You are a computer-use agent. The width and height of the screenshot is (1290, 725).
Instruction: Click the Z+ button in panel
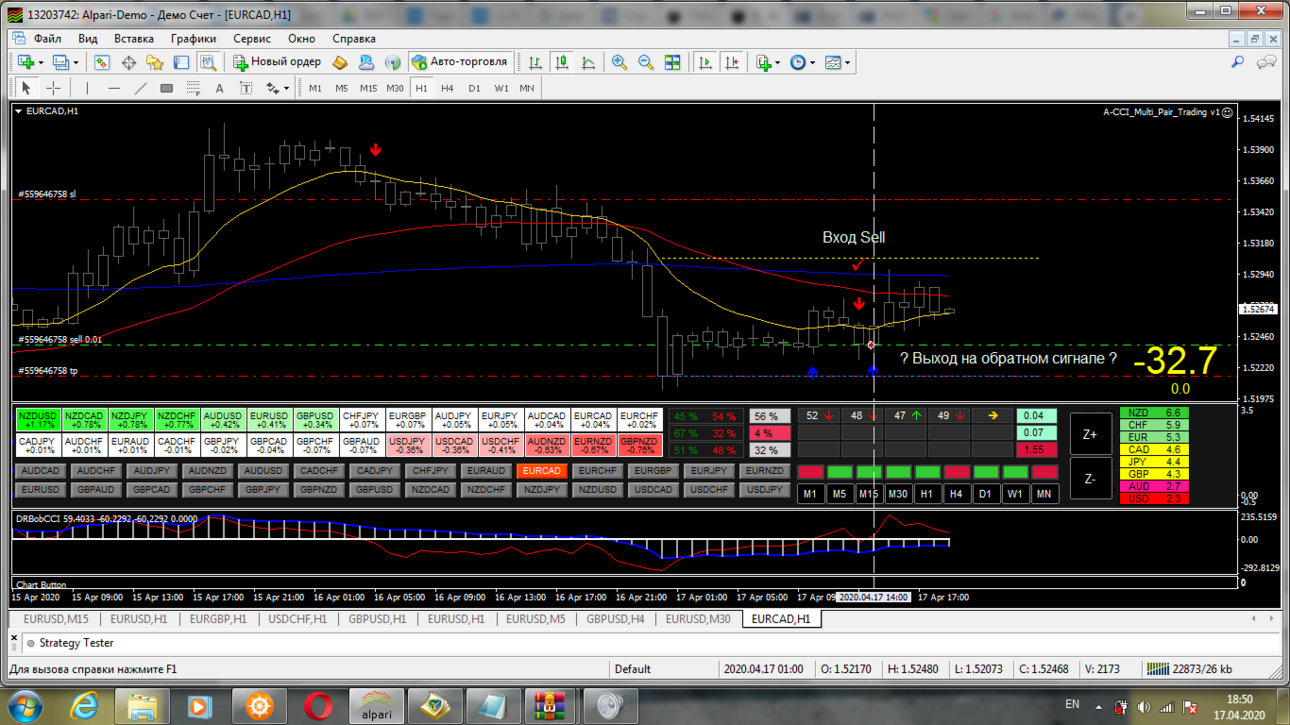[x=1090, y=434]
